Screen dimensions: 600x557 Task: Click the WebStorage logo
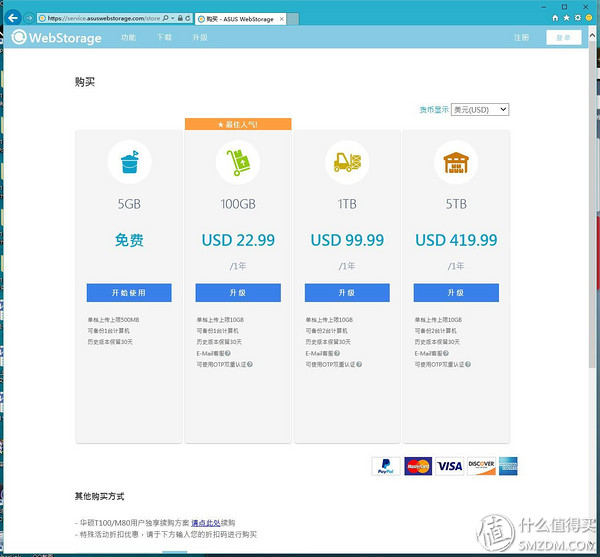(57, 37)
